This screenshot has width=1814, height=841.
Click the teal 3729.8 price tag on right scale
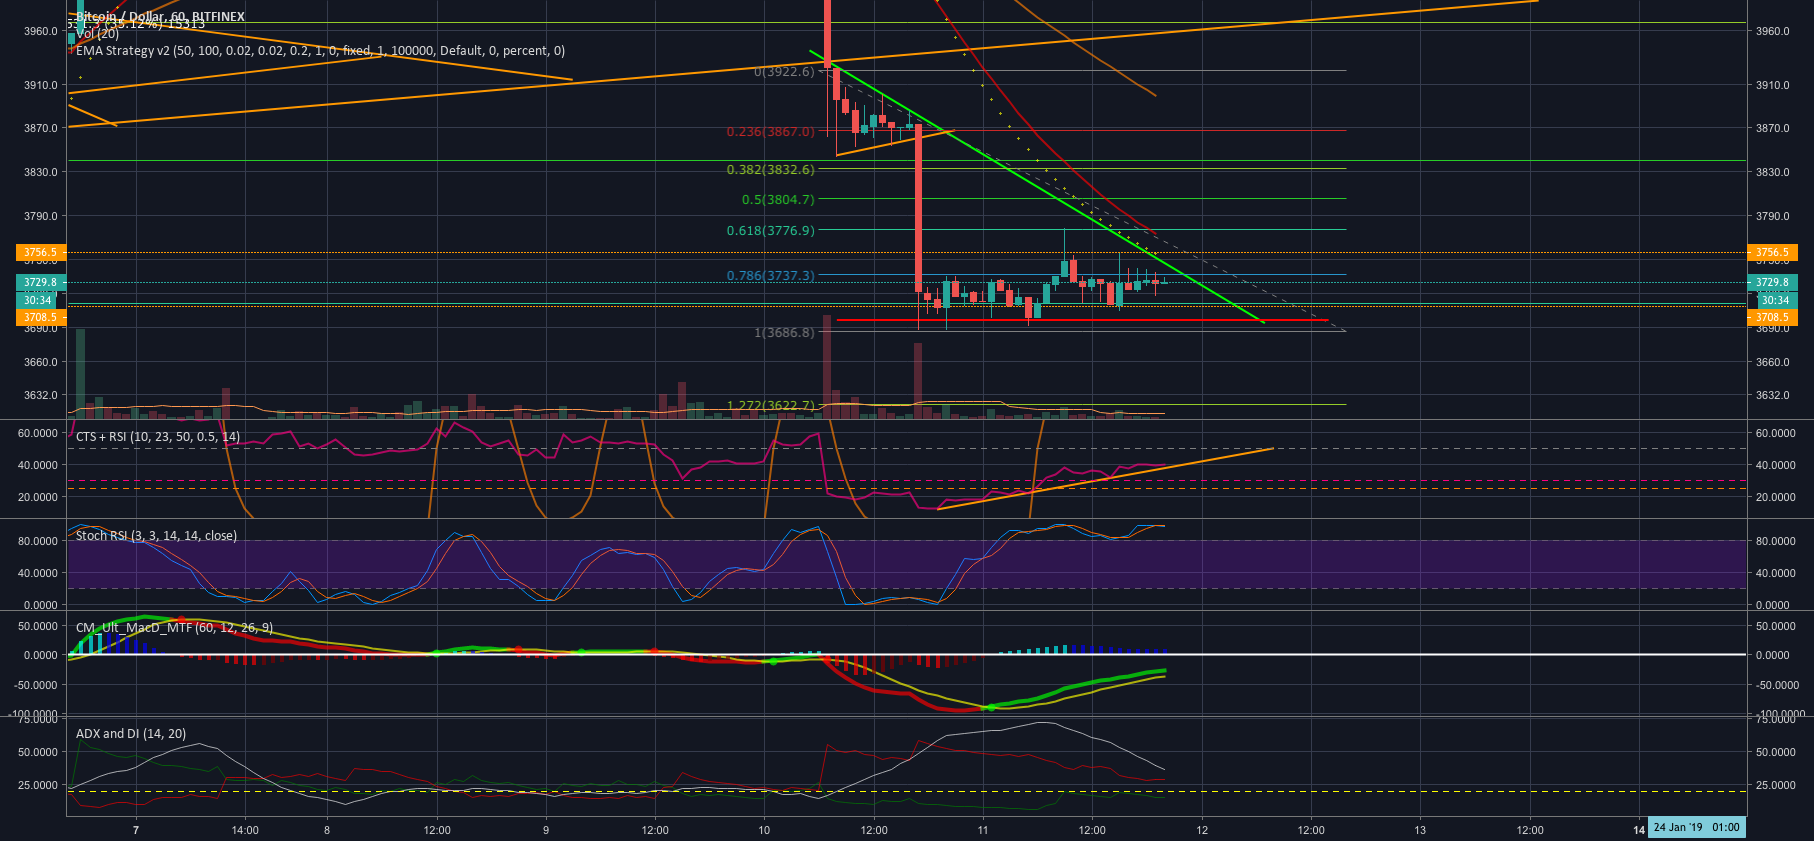(x=1772, y=283)
